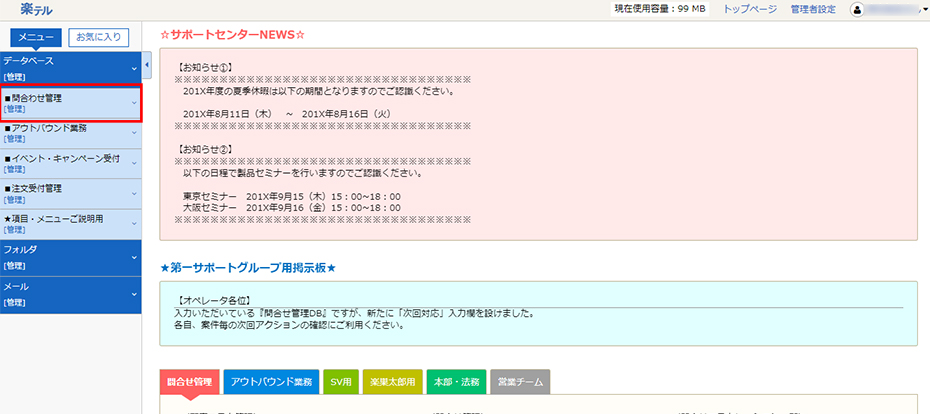Open the 管理者設定 link
The width and height of the screenshot is (930, 414).
pos(812,9)
